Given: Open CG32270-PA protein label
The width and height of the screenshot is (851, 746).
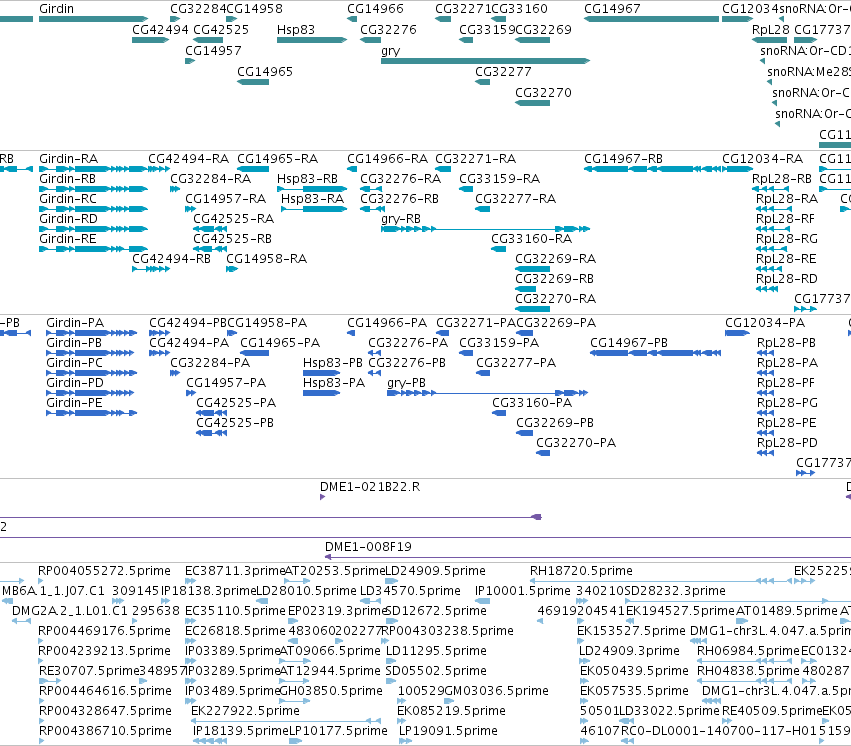Looking at the screenshot, I should point(576,443).
